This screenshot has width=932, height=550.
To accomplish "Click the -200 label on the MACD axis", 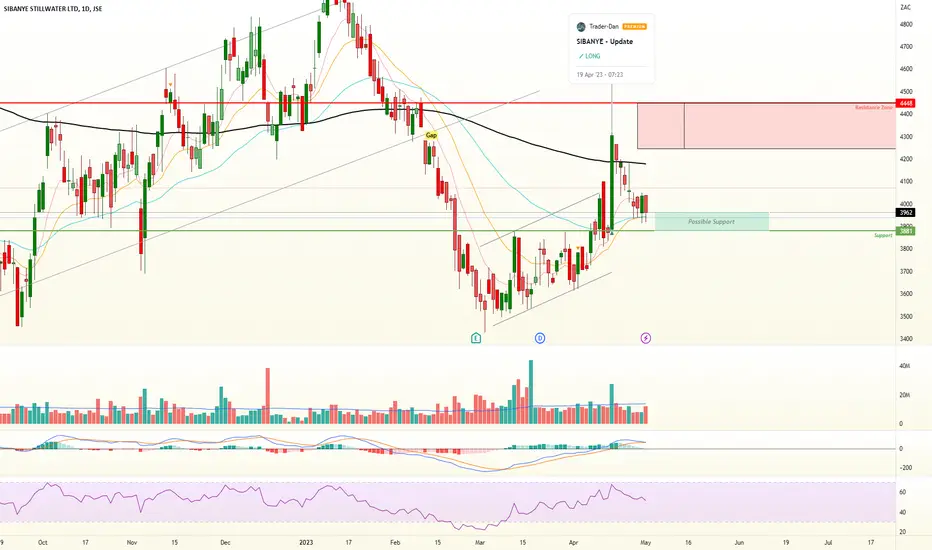I will 906,468.
